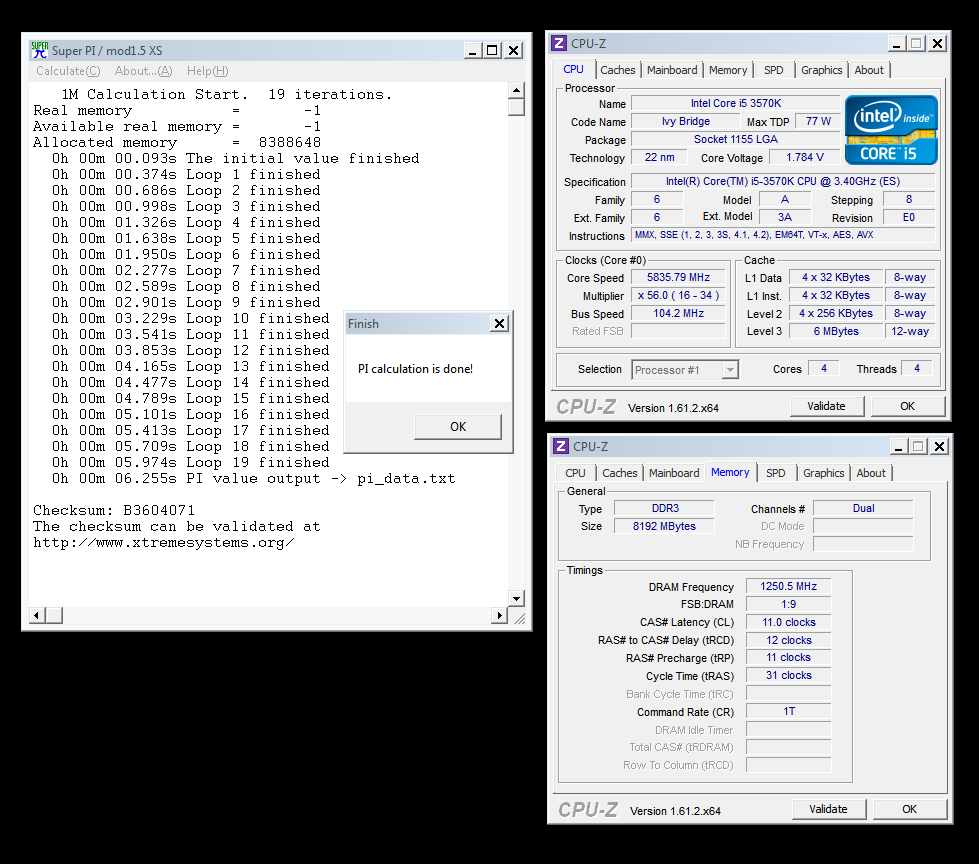Open SPD tab in top CPU-Z window
The width and height of the screenshot is (979, 864).
pyautogui.click(x=774, y=70)
